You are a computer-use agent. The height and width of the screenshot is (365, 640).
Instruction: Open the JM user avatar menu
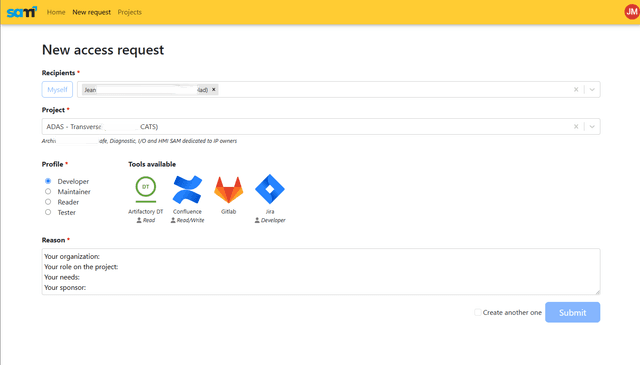pos(632,12)
